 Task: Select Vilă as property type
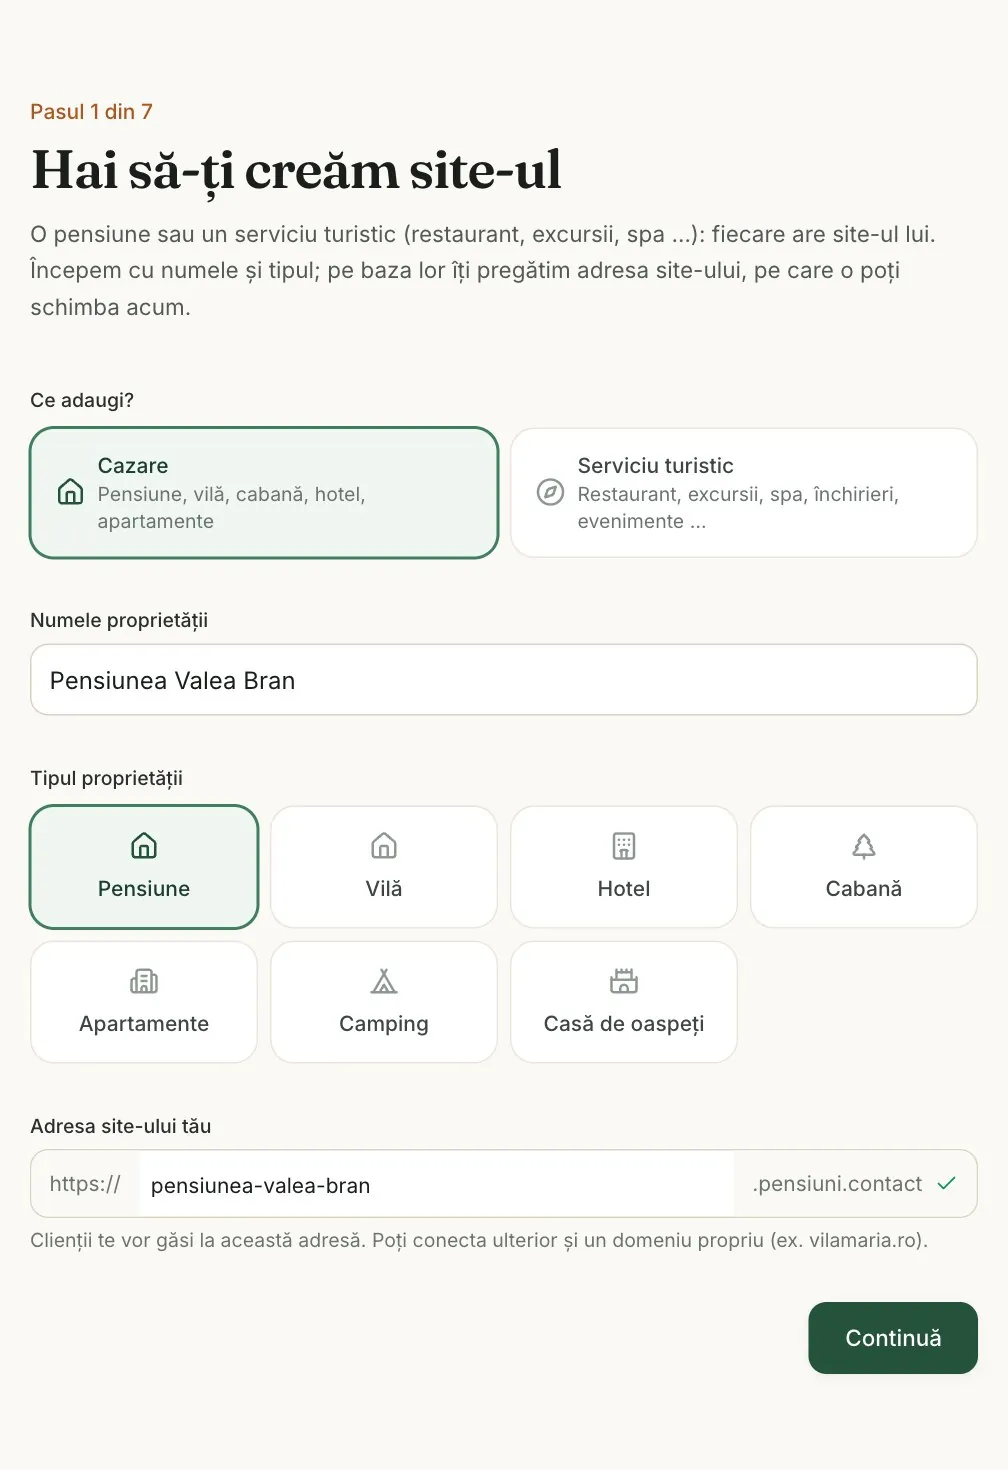coord(384,867)
